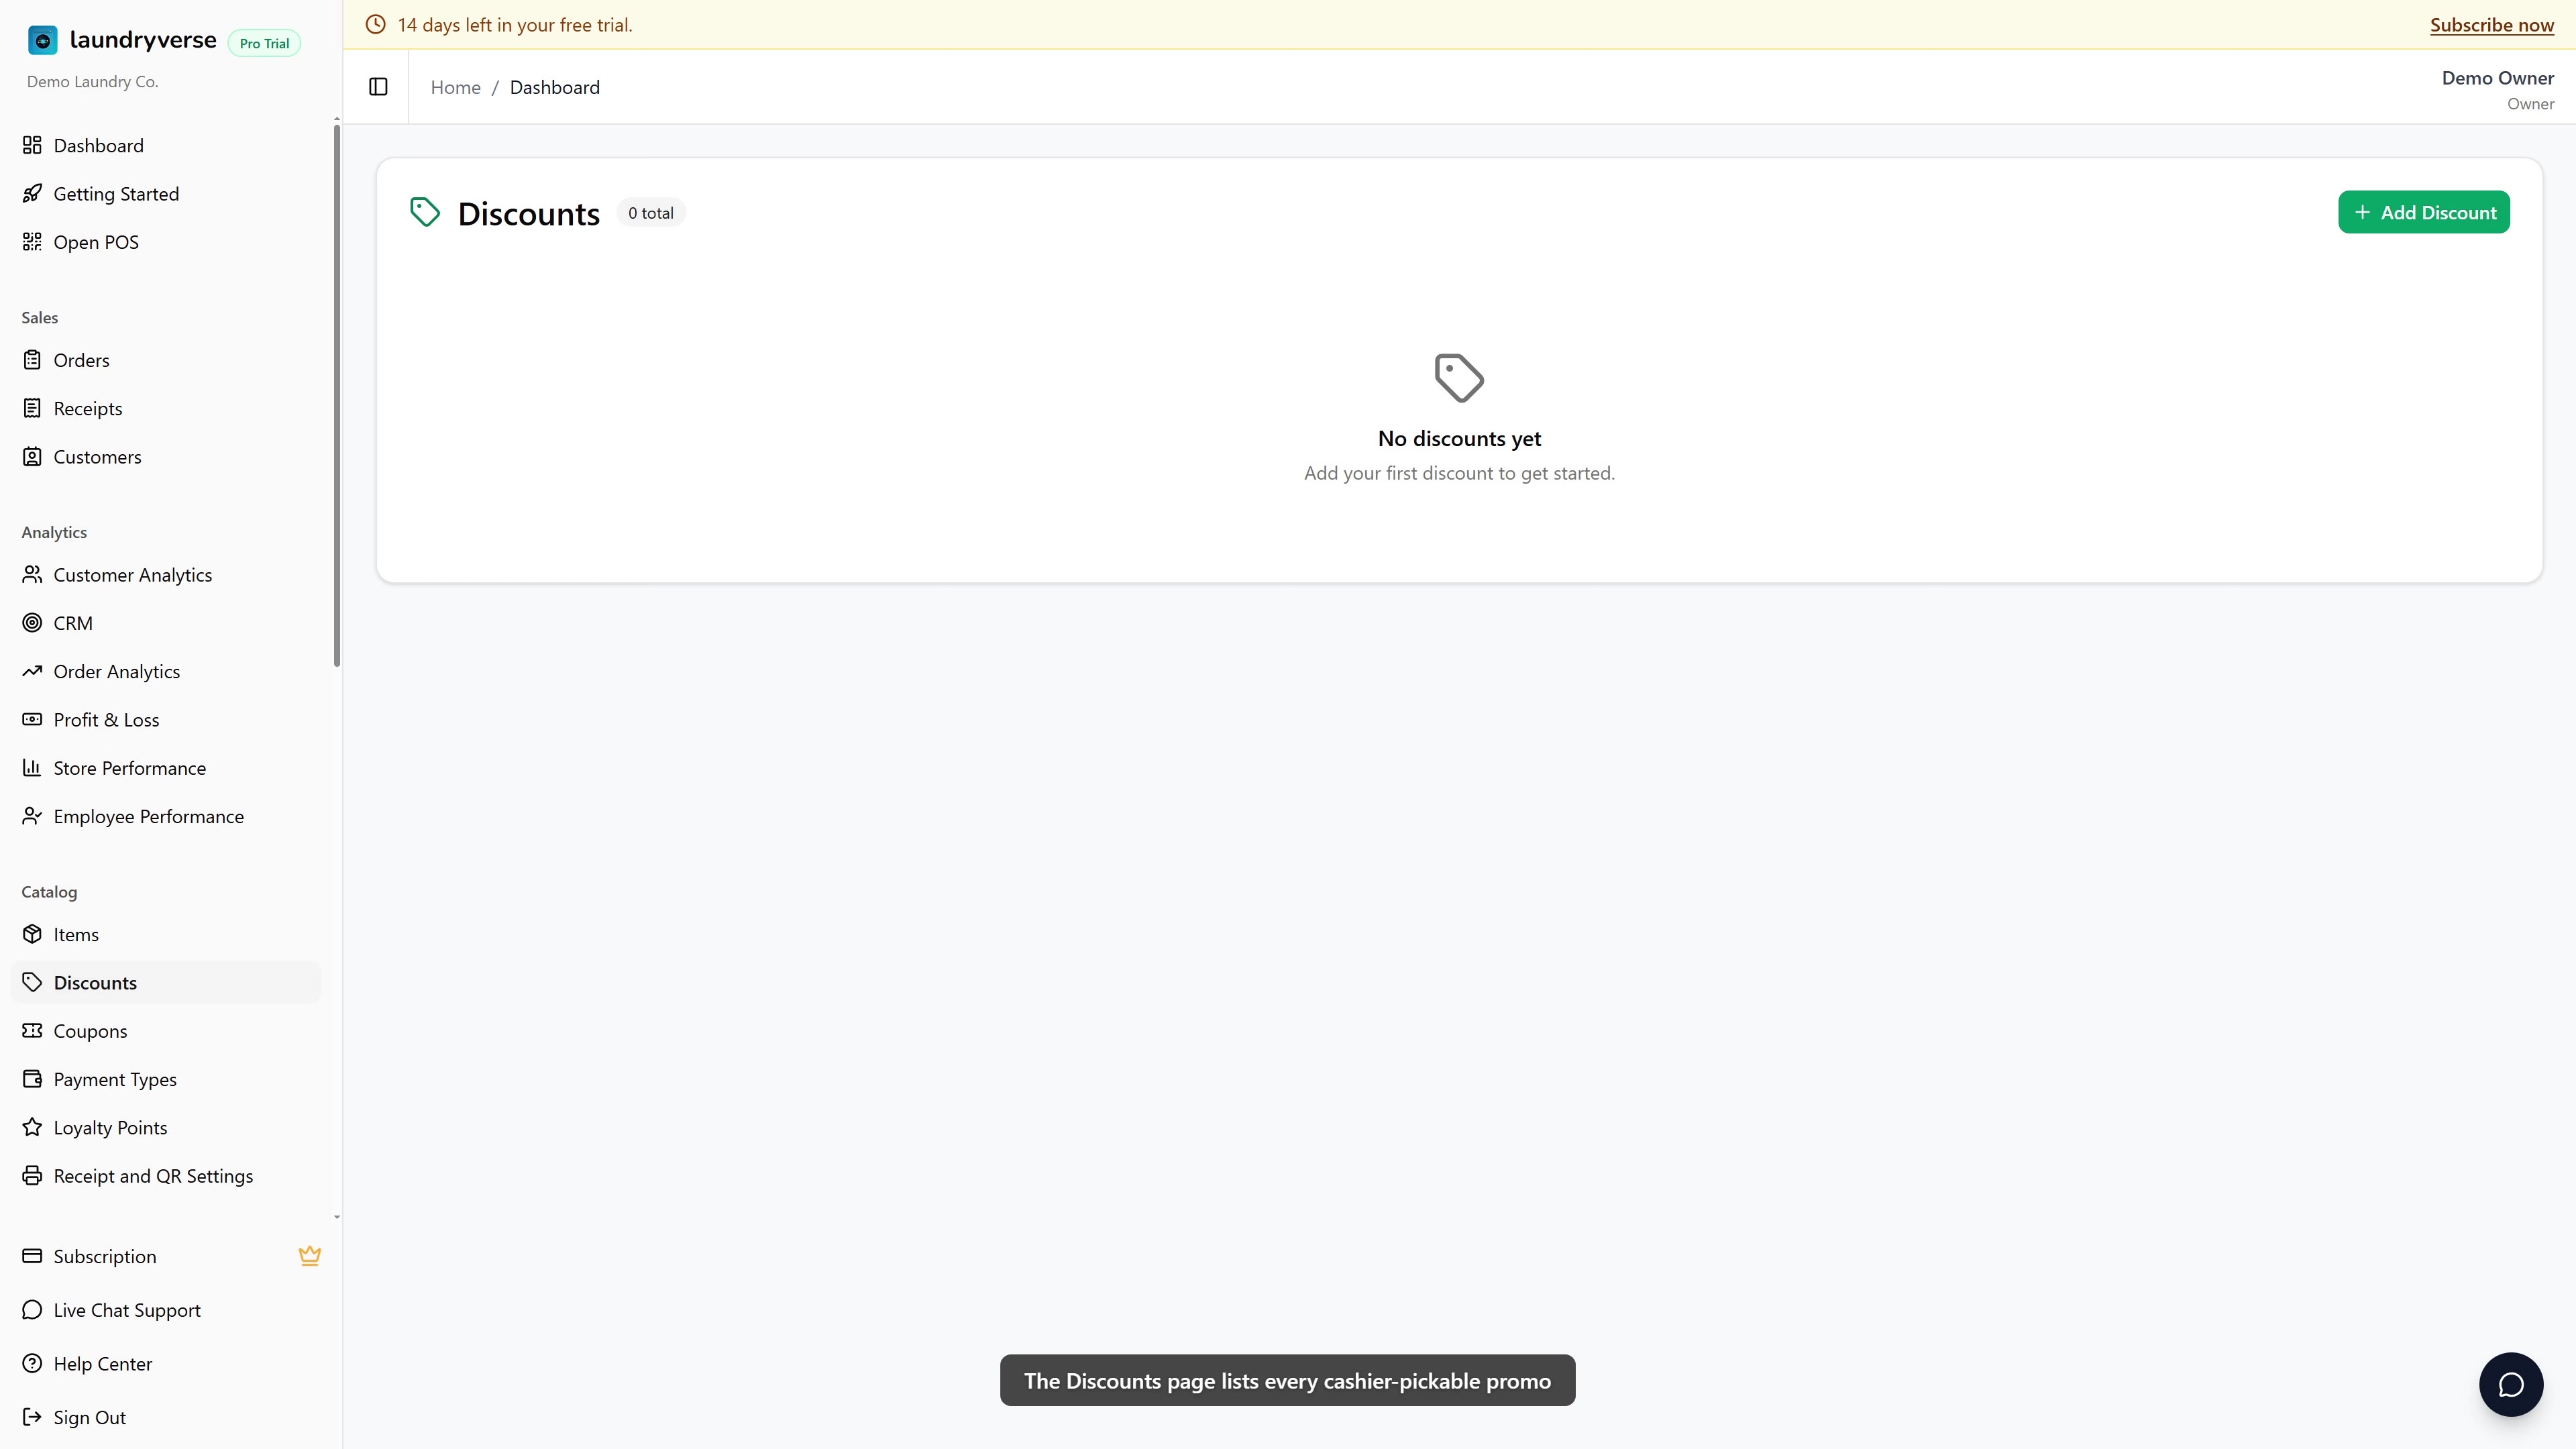Open the Demo Owner account menu
Image resolution: width=2576 pixels, height=1449 pixels.
click(x=2497, y=89)
